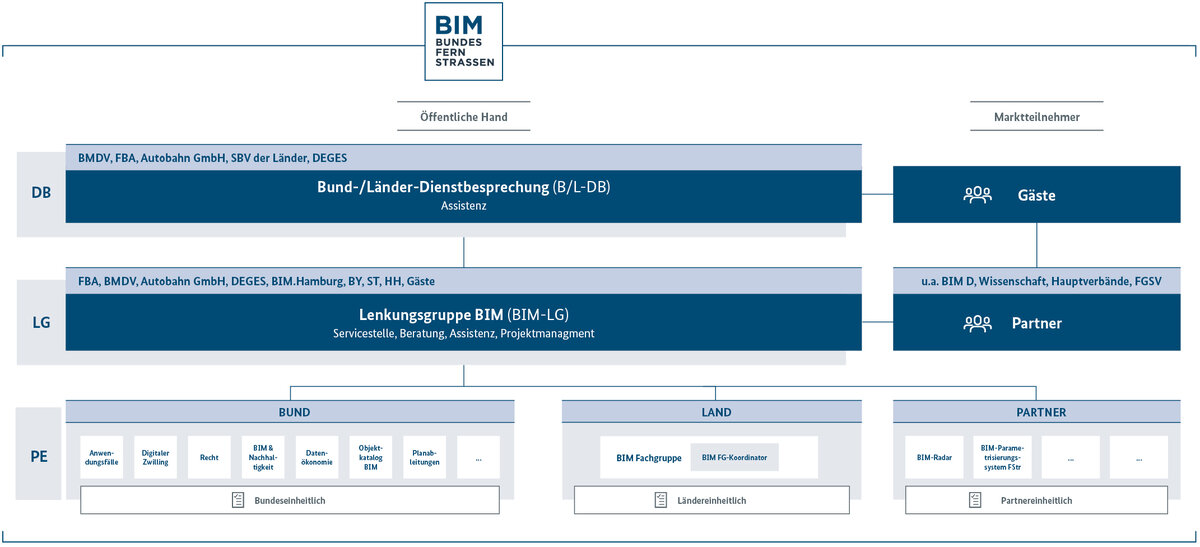Click the Assistenz subtitle under B/L-DB

coord(464,206)
